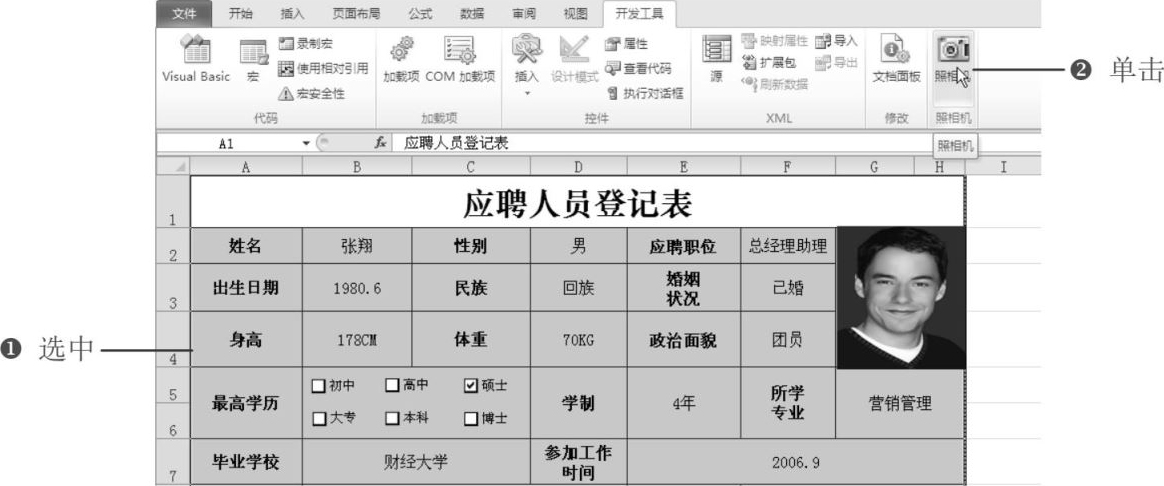Click the Name Box showing A1
This screenshot has width=1164, height=486.
228,143
